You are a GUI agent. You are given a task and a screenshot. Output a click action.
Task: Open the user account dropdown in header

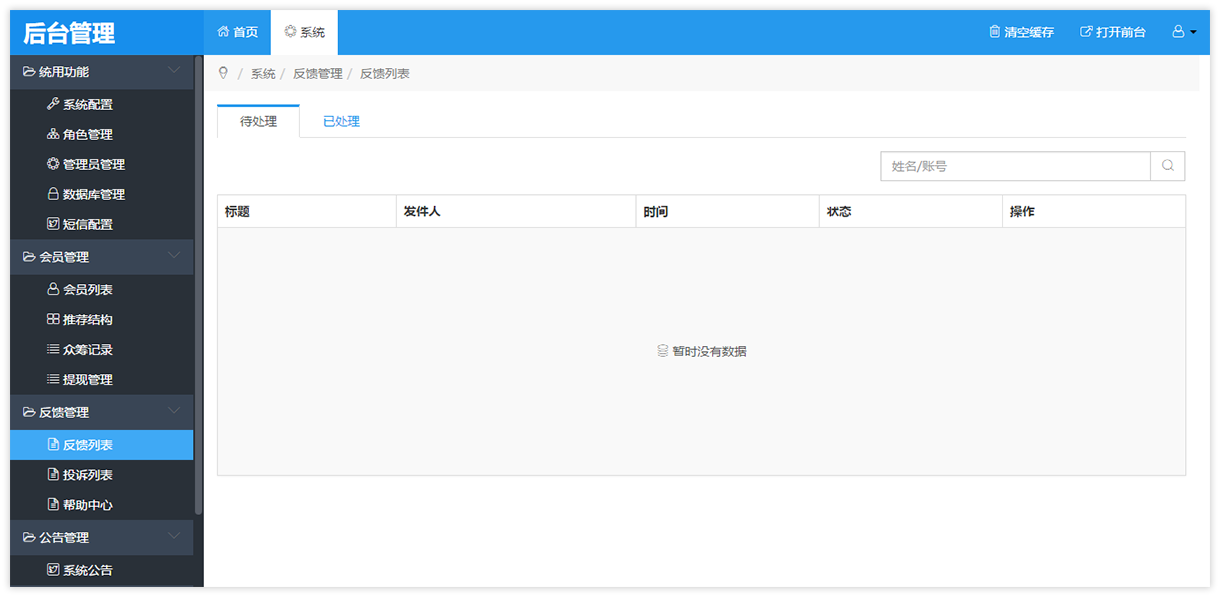(x=1184, y=32)
